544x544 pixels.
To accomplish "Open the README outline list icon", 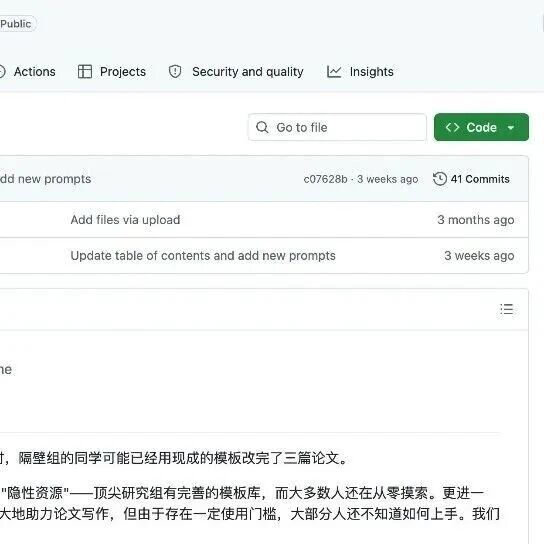I will 507,309.
